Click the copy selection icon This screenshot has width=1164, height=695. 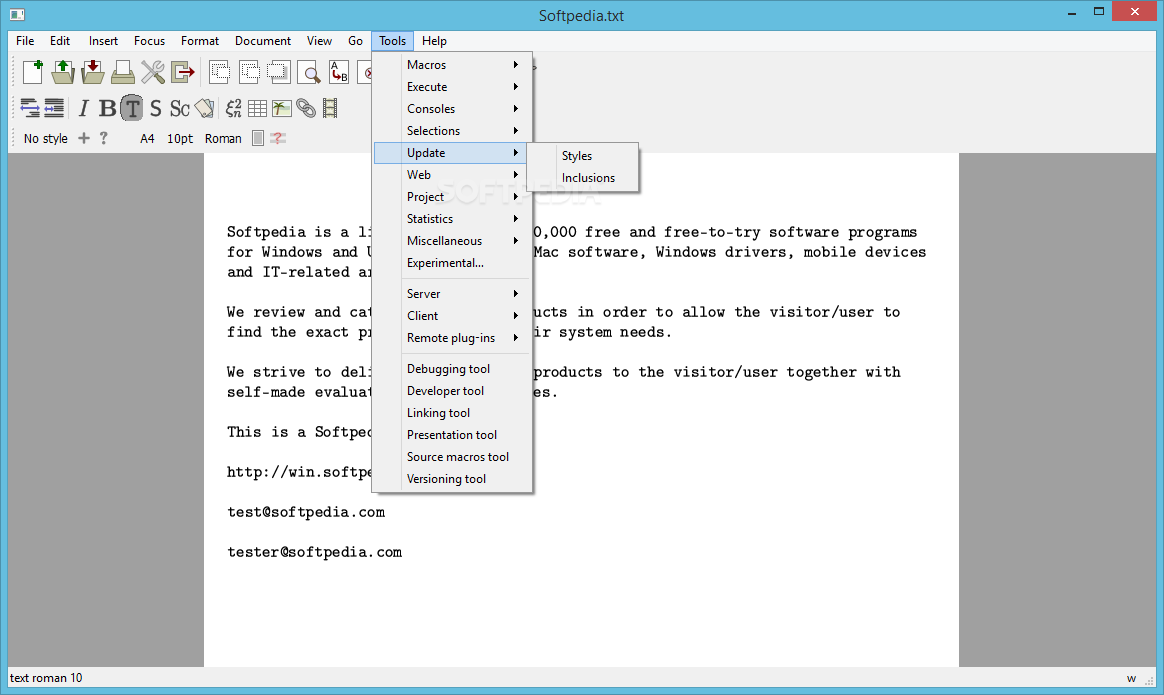click(x=249, y=72)
